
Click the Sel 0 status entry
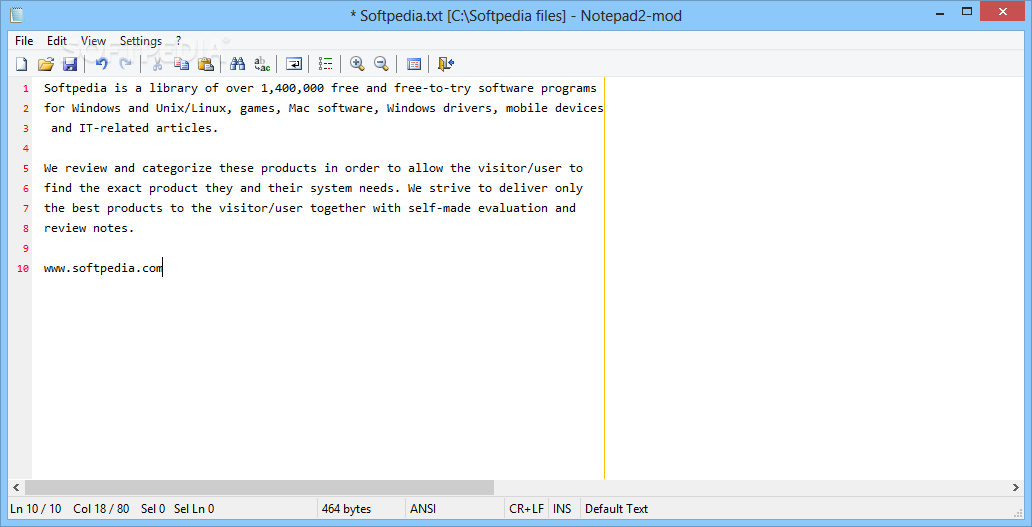(153, 509)
